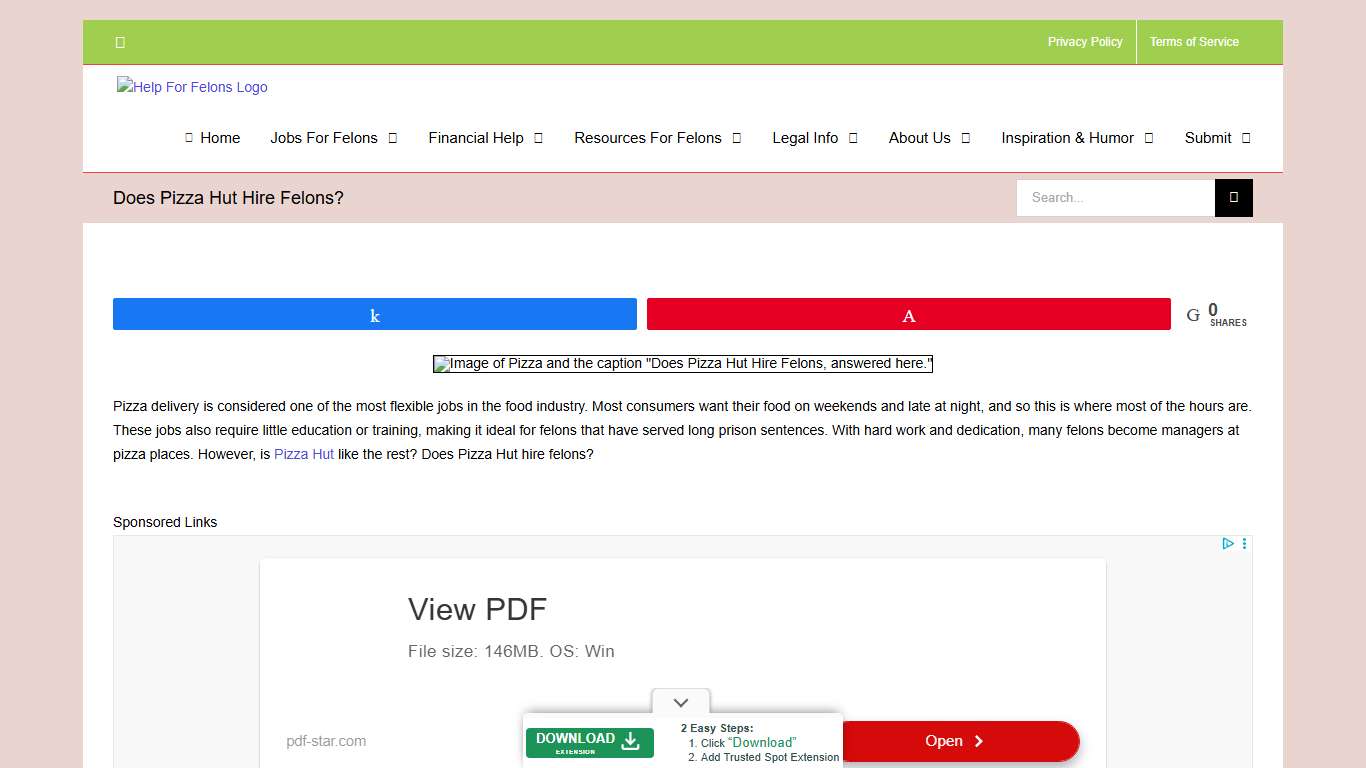Screen dimensions: 1366x768
Task: Follow the Pizza Hut hyperlink in the article
Action: [x=303, y=454]
